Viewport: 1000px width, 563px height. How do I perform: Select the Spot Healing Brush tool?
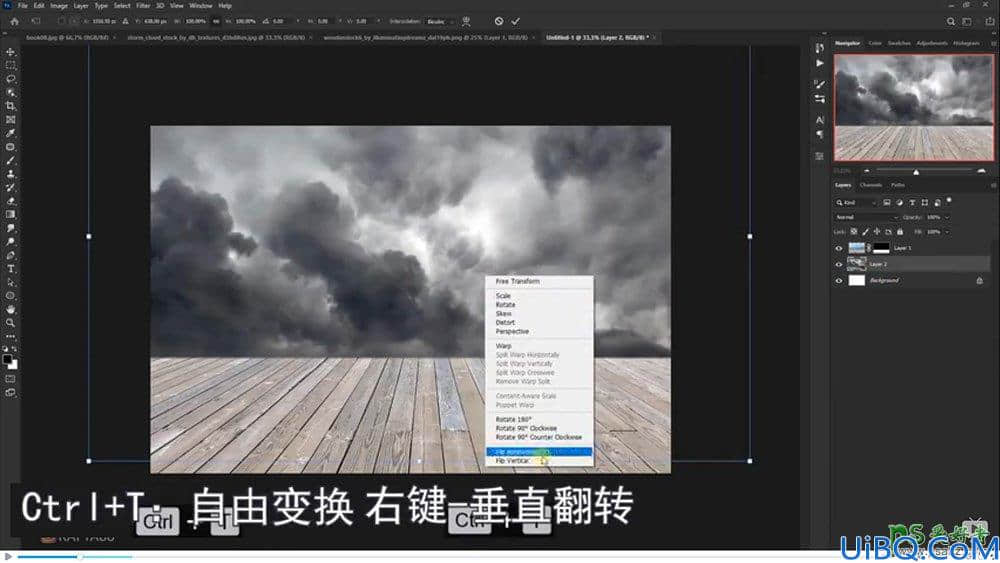(10, 147)
